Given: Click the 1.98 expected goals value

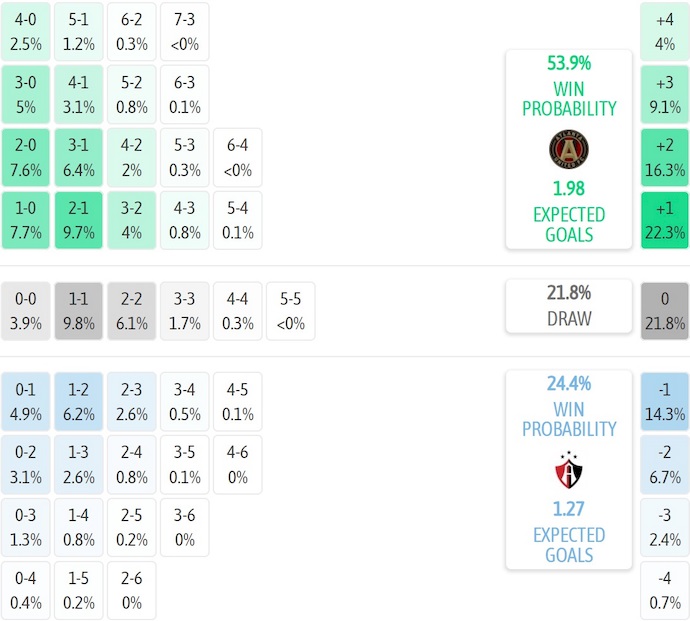Looking at the screenshot, I should (x=569, y=188).
